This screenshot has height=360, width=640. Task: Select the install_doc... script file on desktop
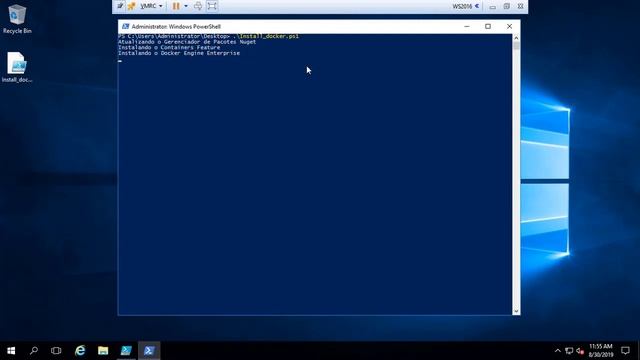(x=17, y=67)
